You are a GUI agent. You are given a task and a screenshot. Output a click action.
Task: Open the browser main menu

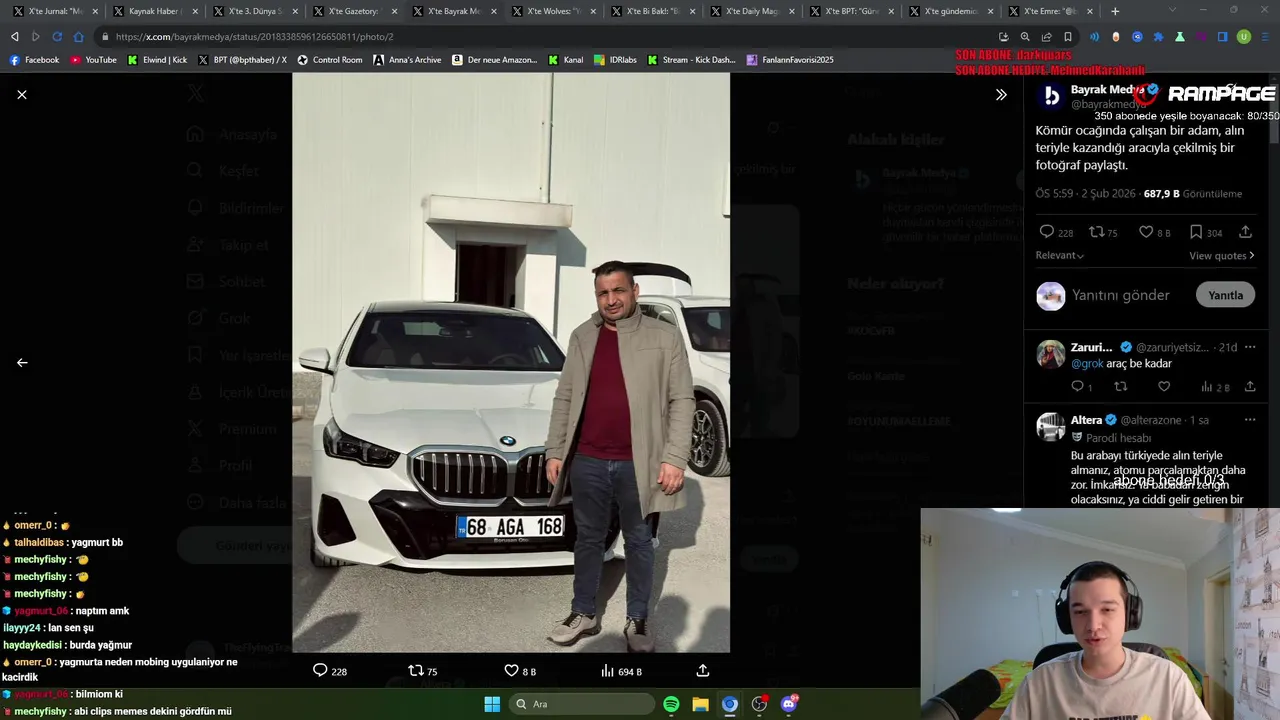coord(1266,36)
